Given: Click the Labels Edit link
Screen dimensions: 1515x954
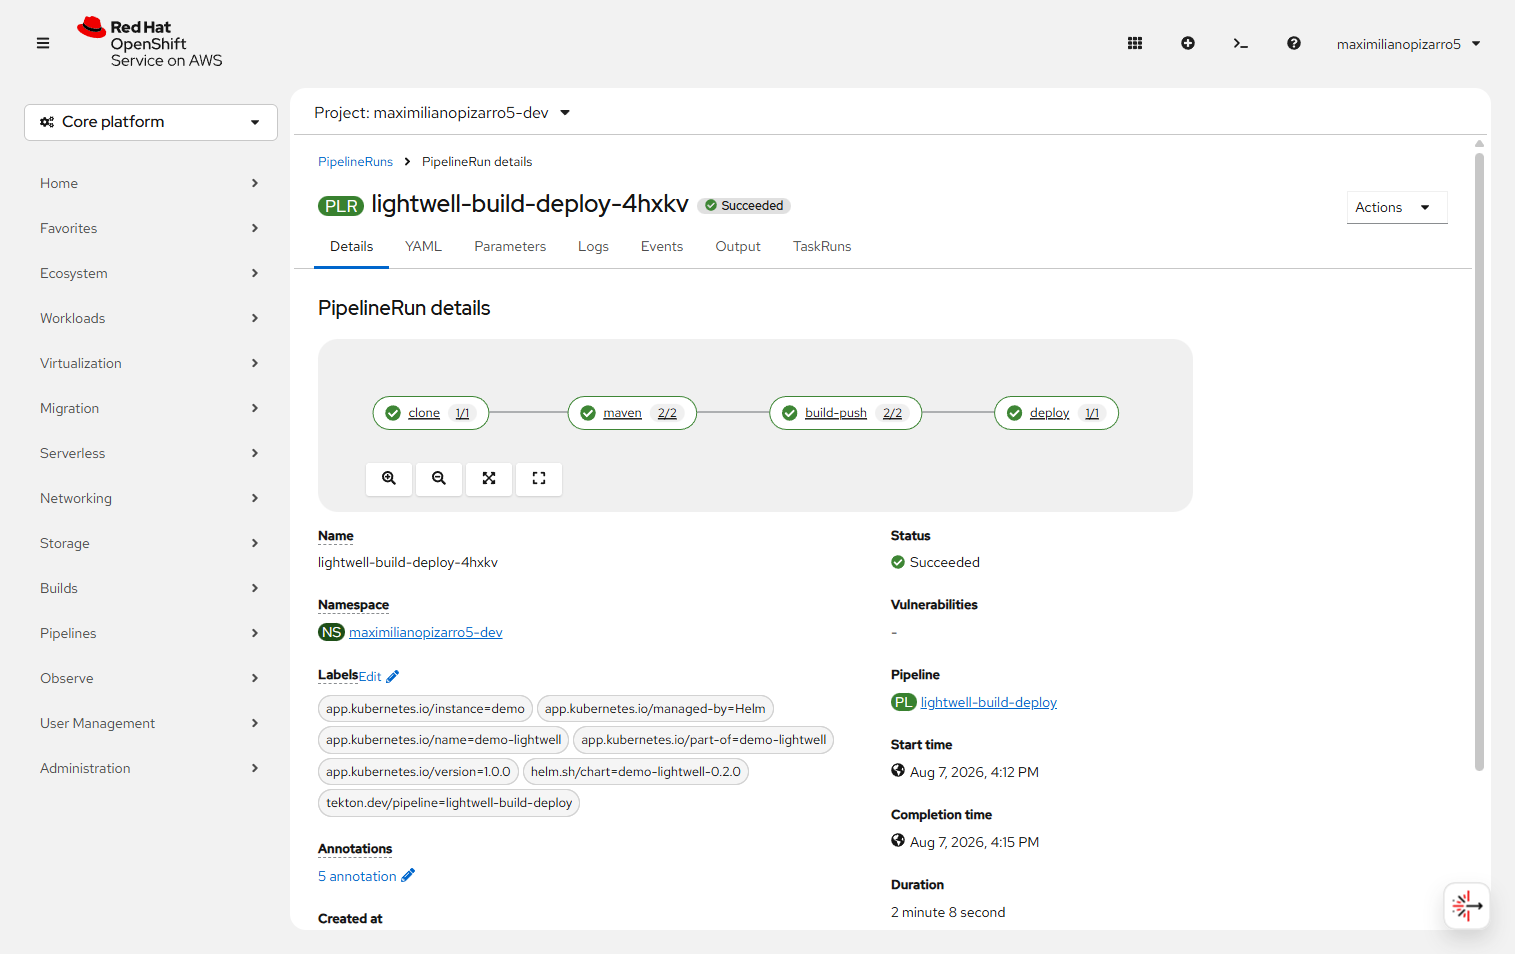Looking at the screenshot, I should click(370, 677).
